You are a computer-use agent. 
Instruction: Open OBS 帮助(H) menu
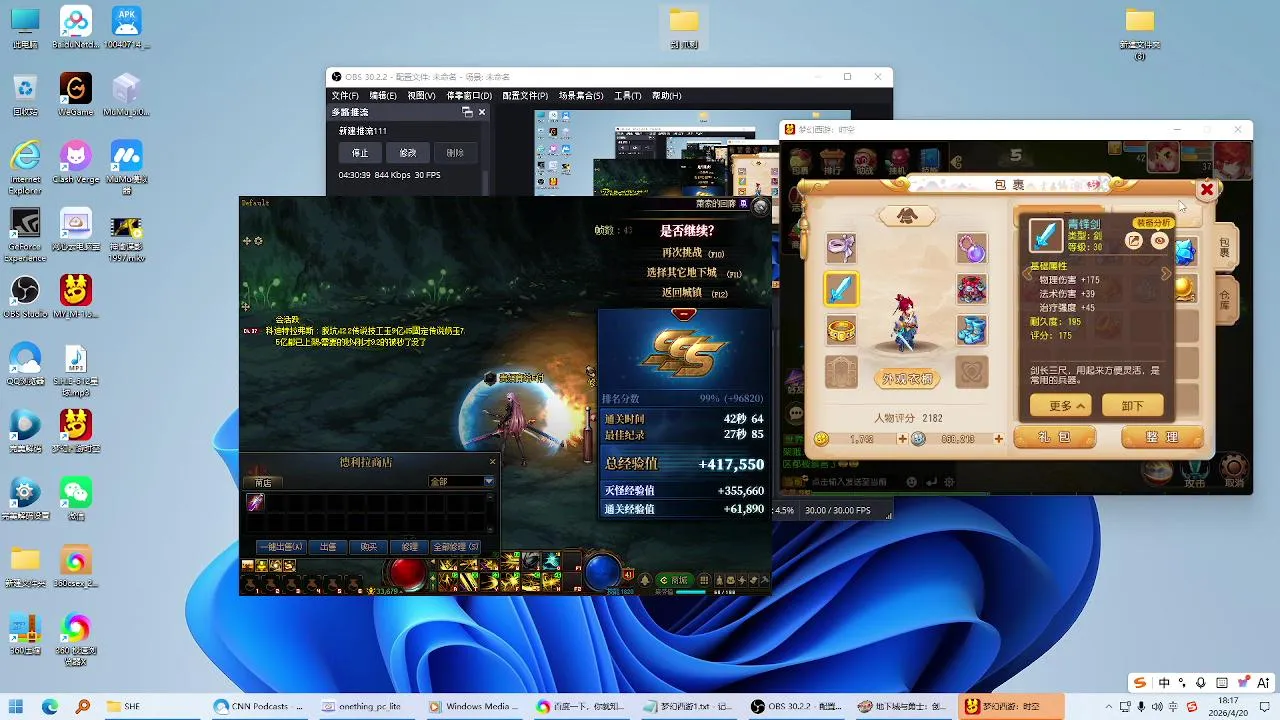click(x=667, y=96)
